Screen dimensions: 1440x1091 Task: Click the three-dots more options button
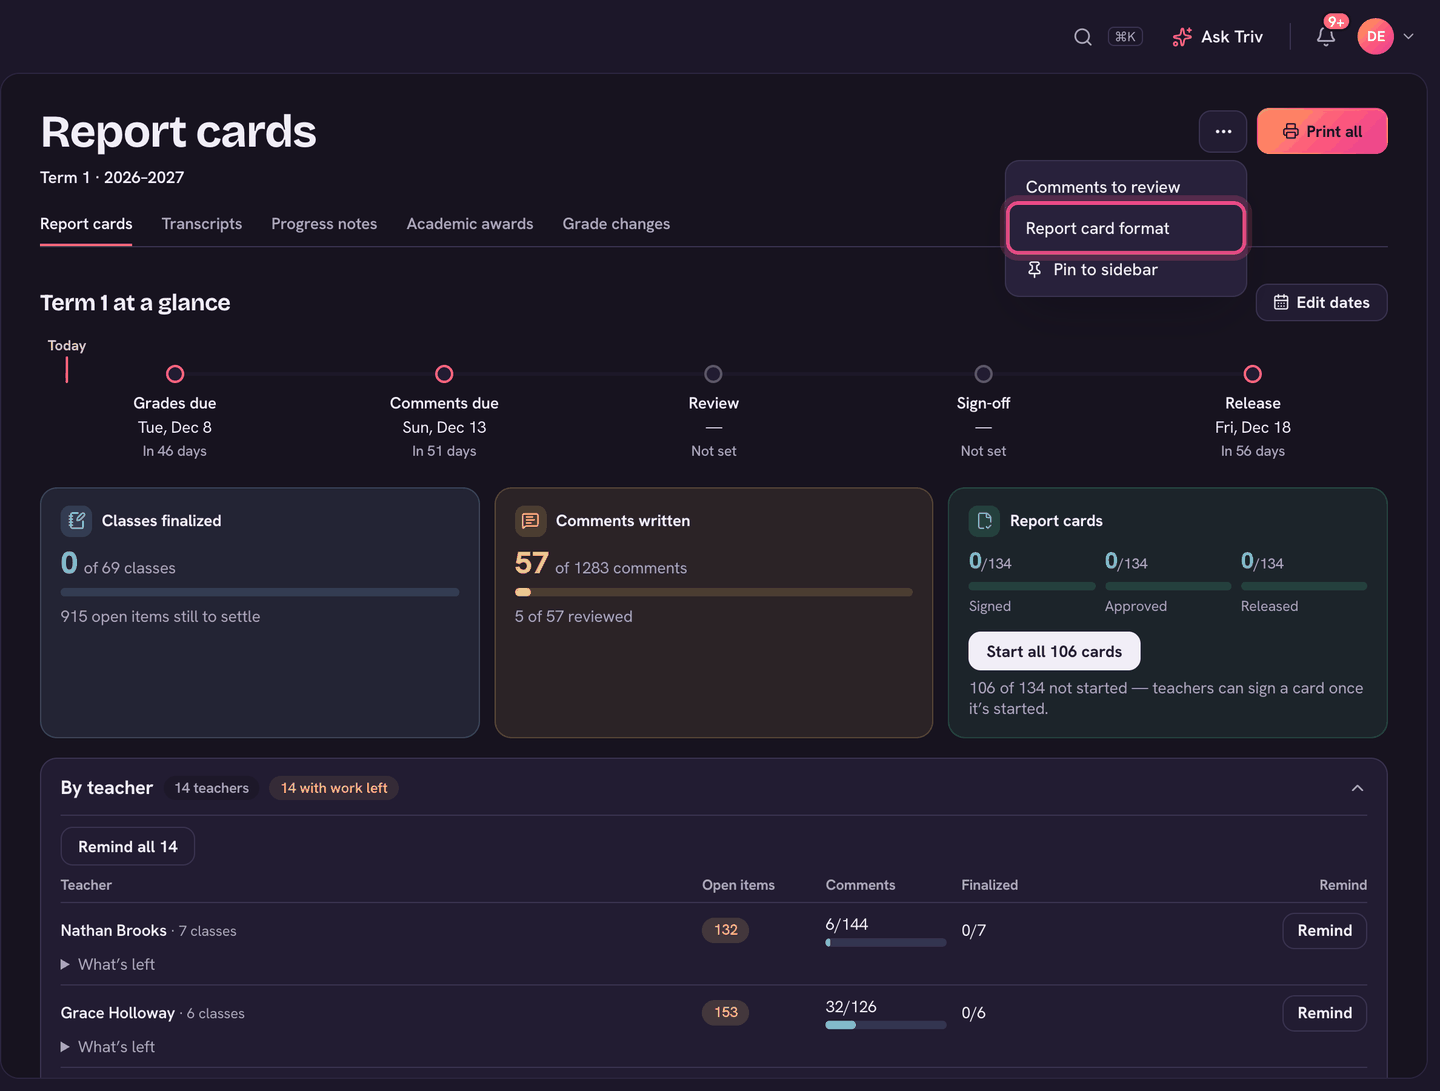coord(1223,131)
